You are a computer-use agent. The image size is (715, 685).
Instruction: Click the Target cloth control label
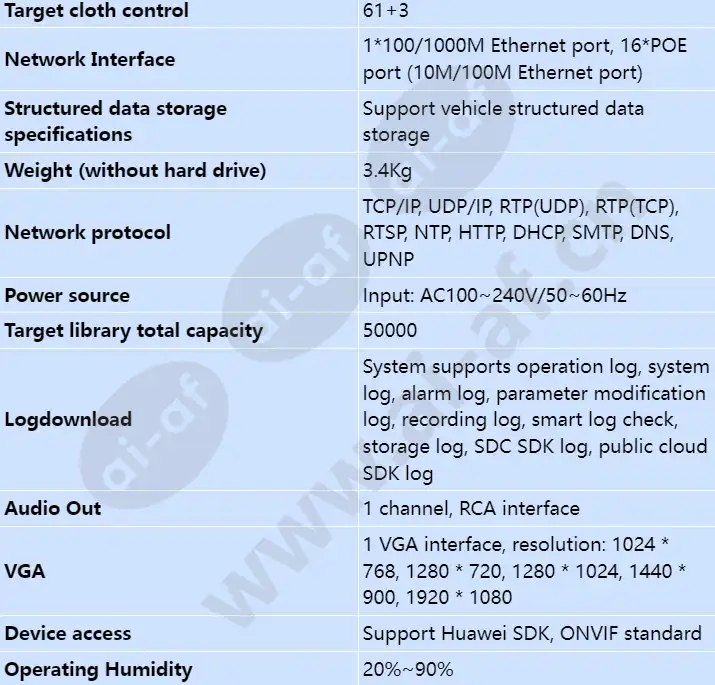(96, 10)
